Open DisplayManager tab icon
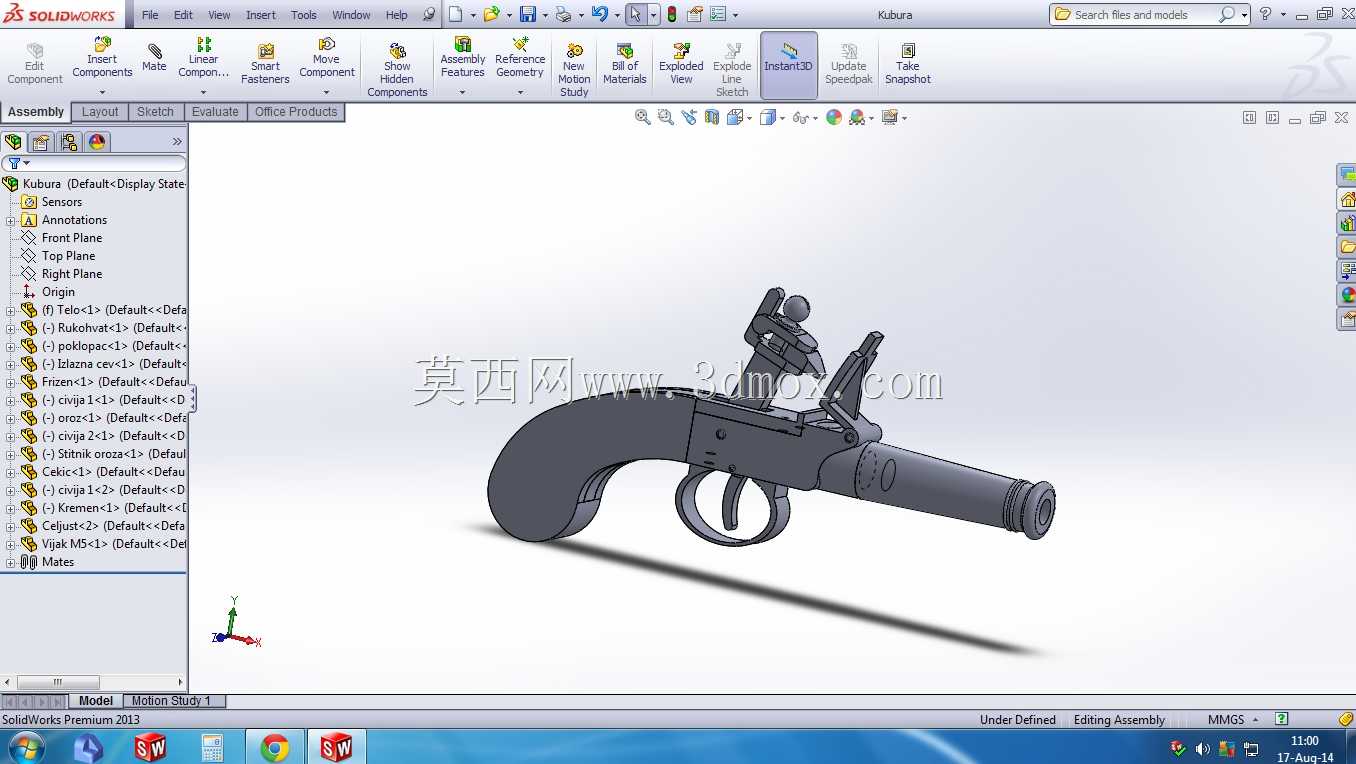 click(97, 142)
